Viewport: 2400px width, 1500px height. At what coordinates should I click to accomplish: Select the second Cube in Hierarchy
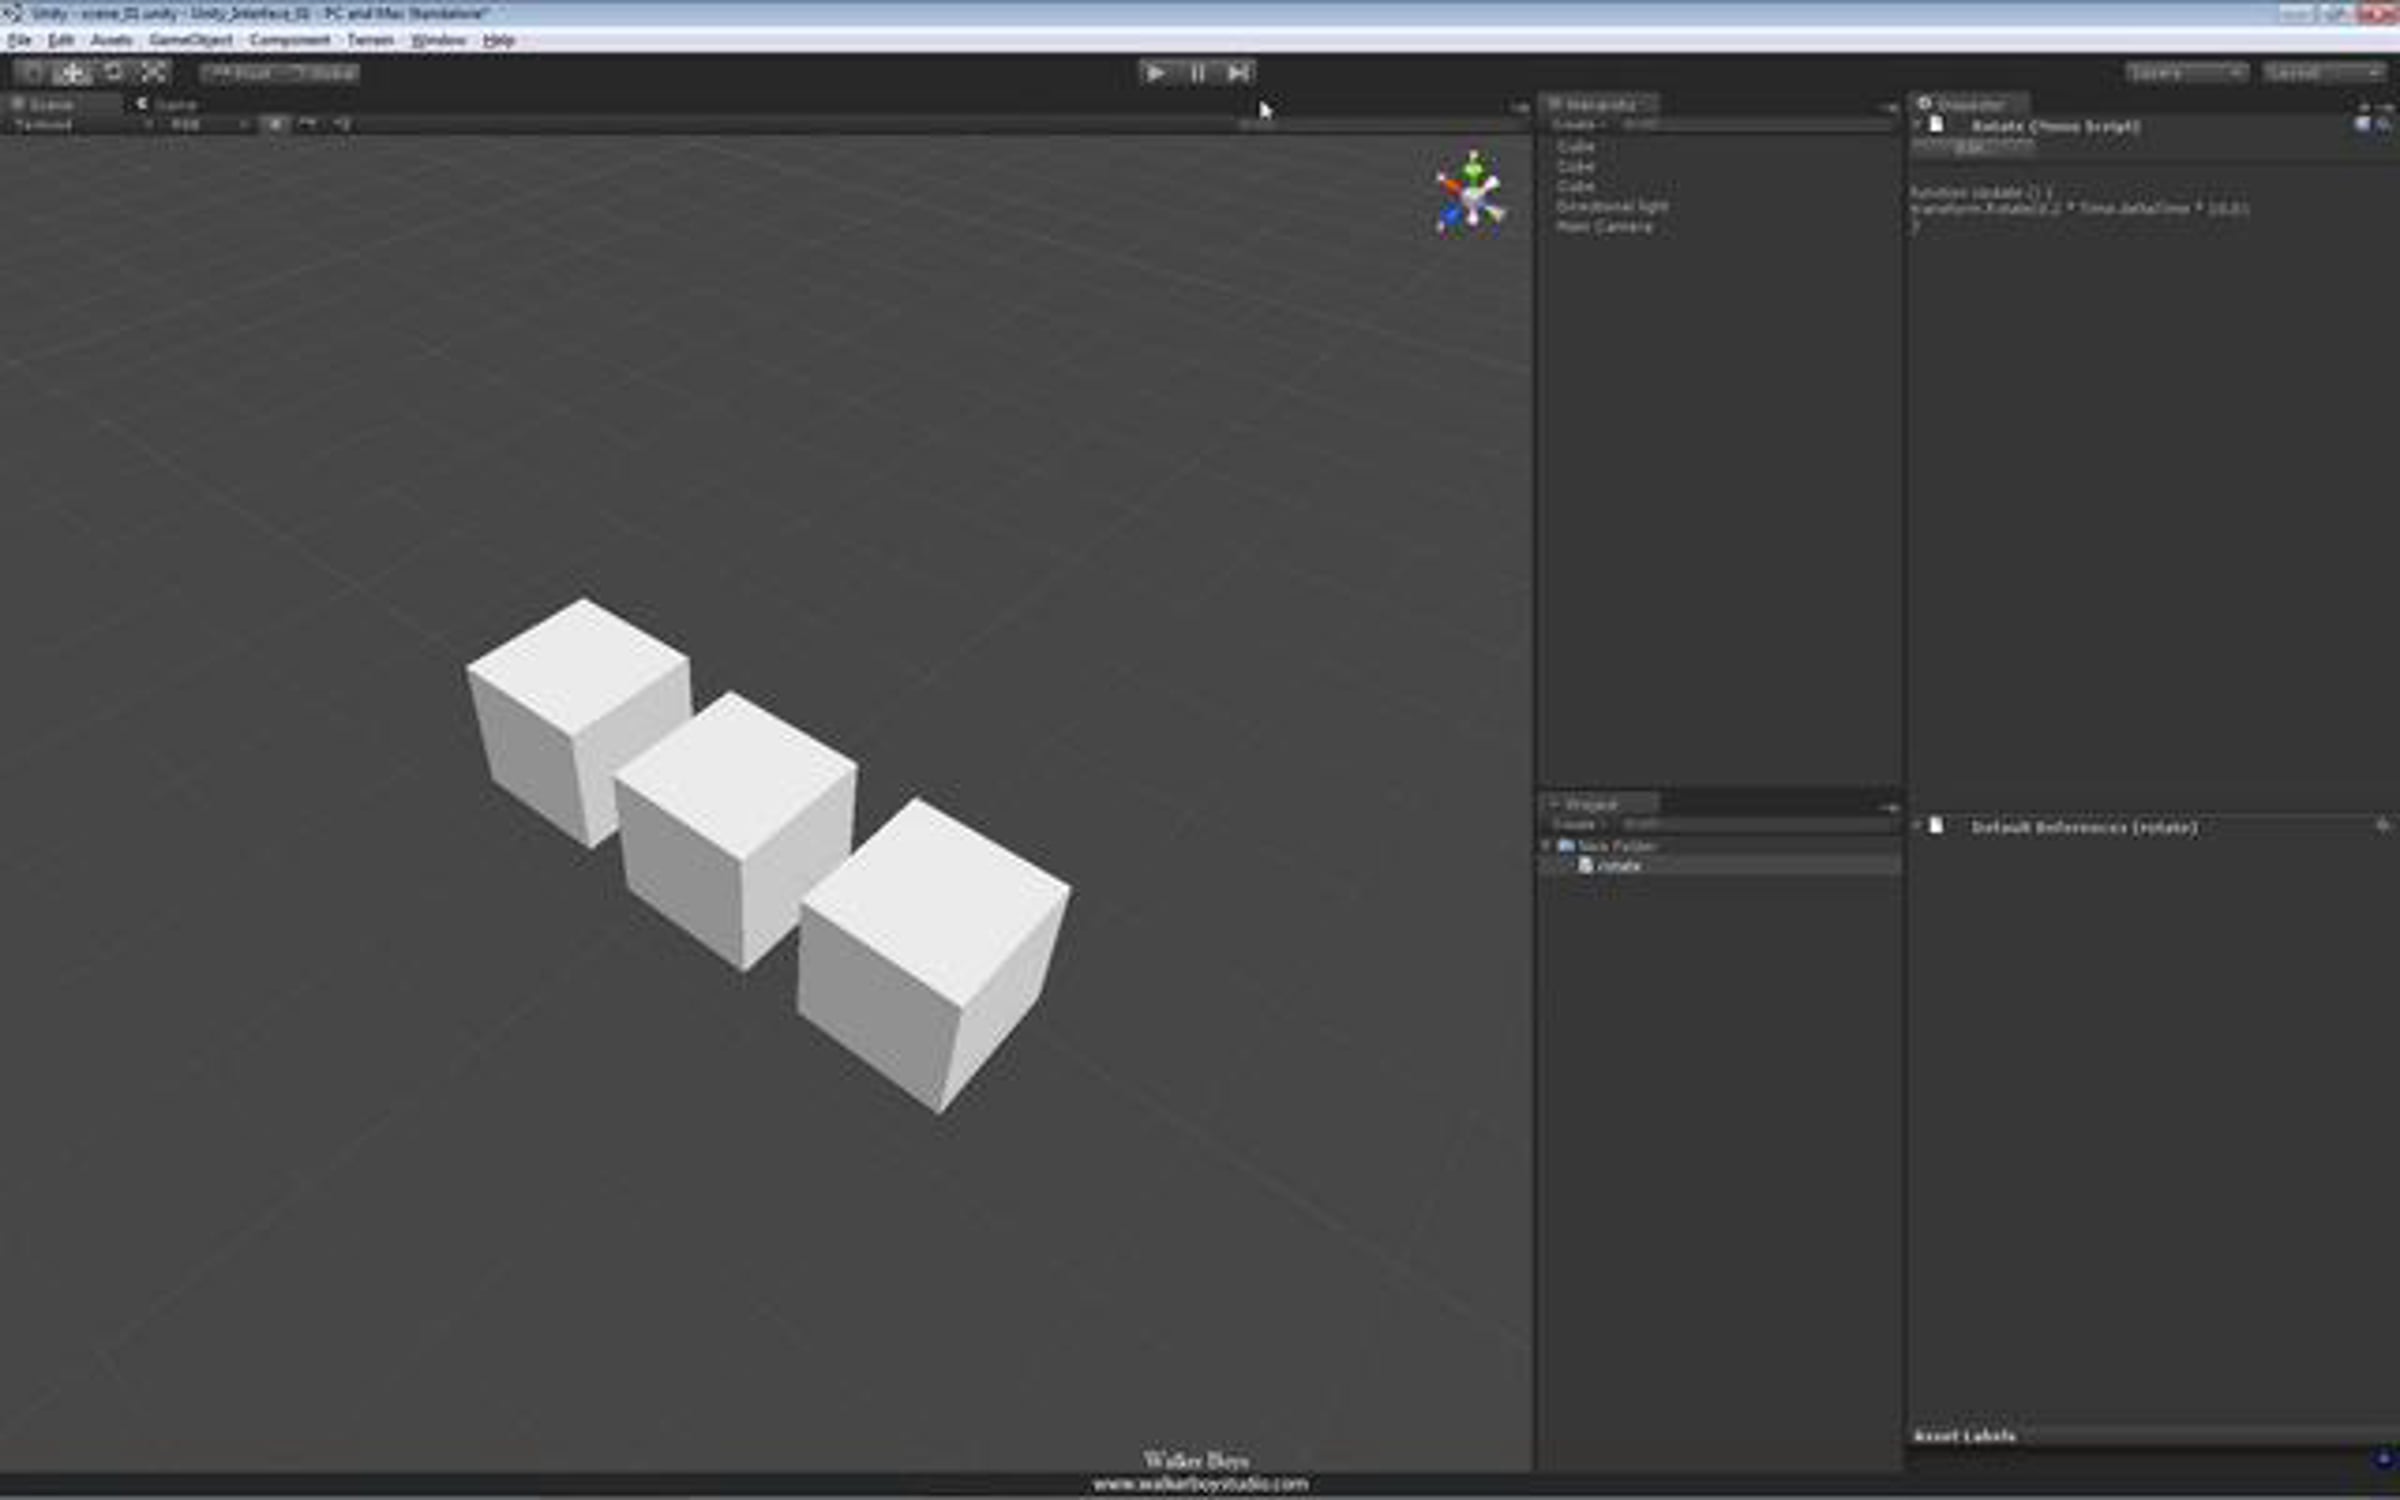point(1718,166)
